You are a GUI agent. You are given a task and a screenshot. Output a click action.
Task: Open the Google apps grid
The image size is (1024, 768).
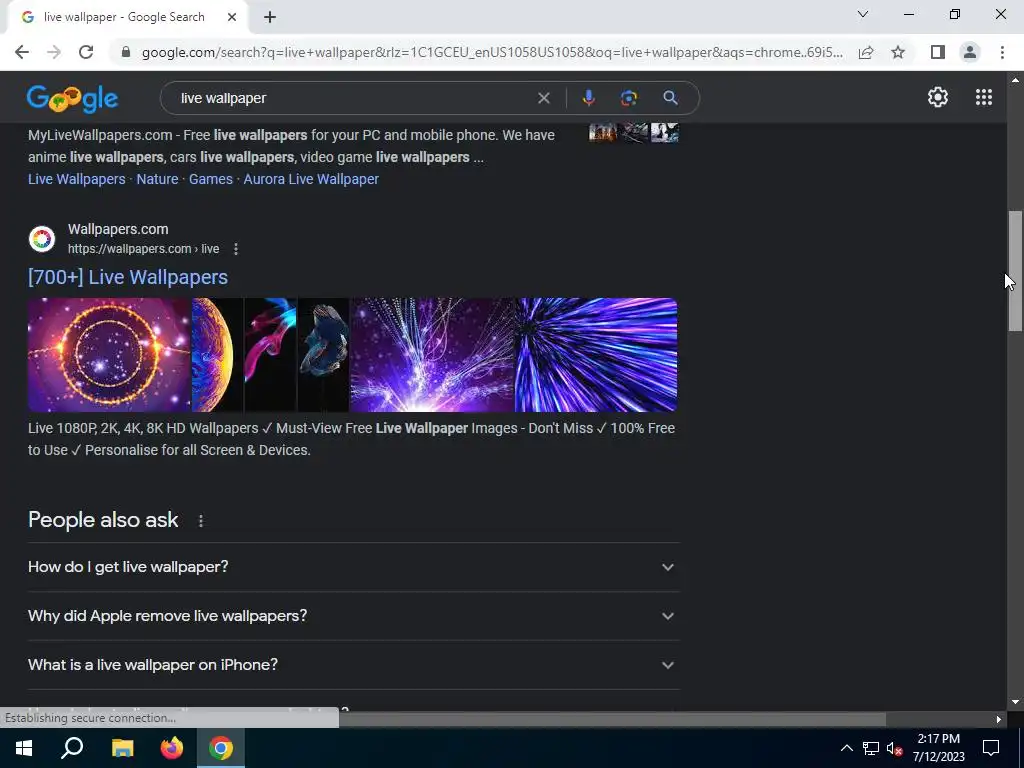(984, 97)
